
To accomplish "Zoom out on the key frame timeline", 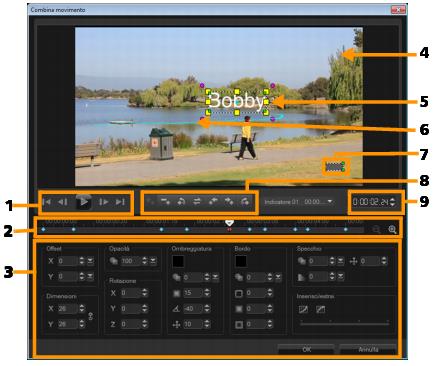I will [376, 229].
